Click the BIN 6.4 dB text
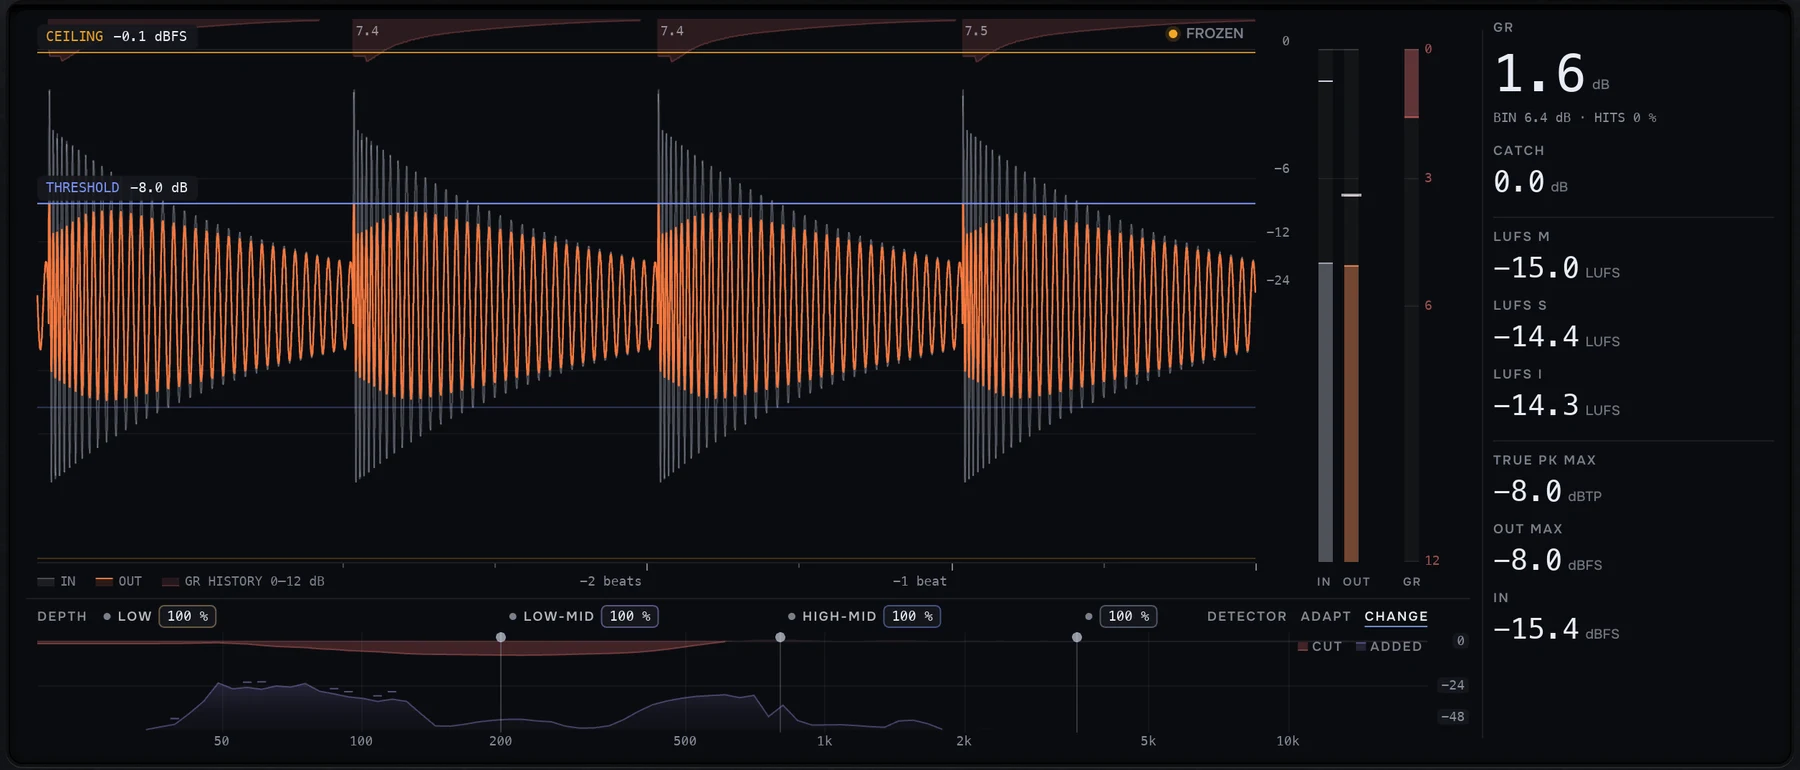This screenshot has height=770, width=1800. pos(1532,118)
